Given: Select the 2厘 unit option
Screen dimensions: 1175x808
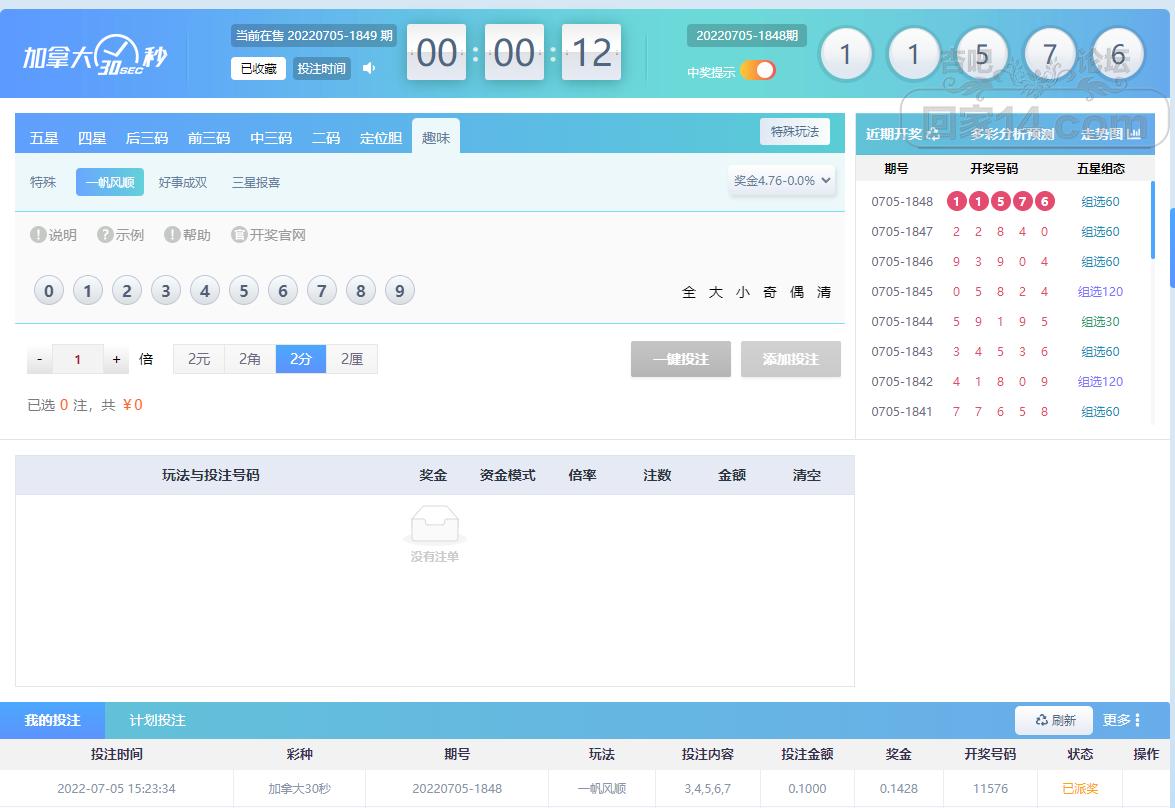Looking at the screenshot, I should tap(352, 359).
